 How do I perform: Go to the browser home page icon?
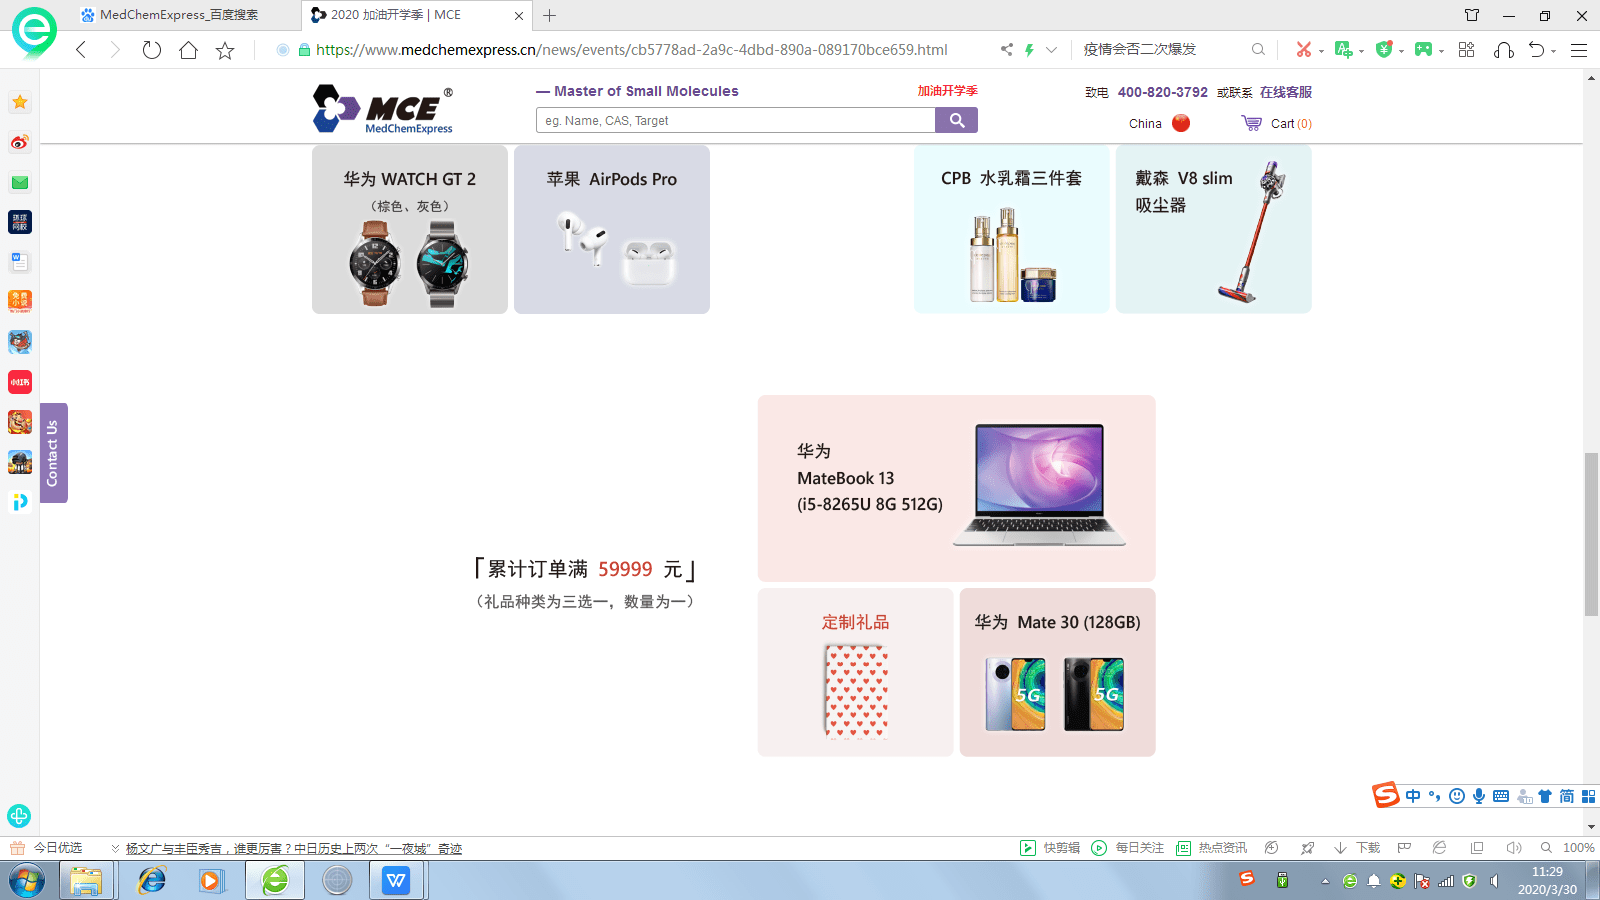coord(188,50)
